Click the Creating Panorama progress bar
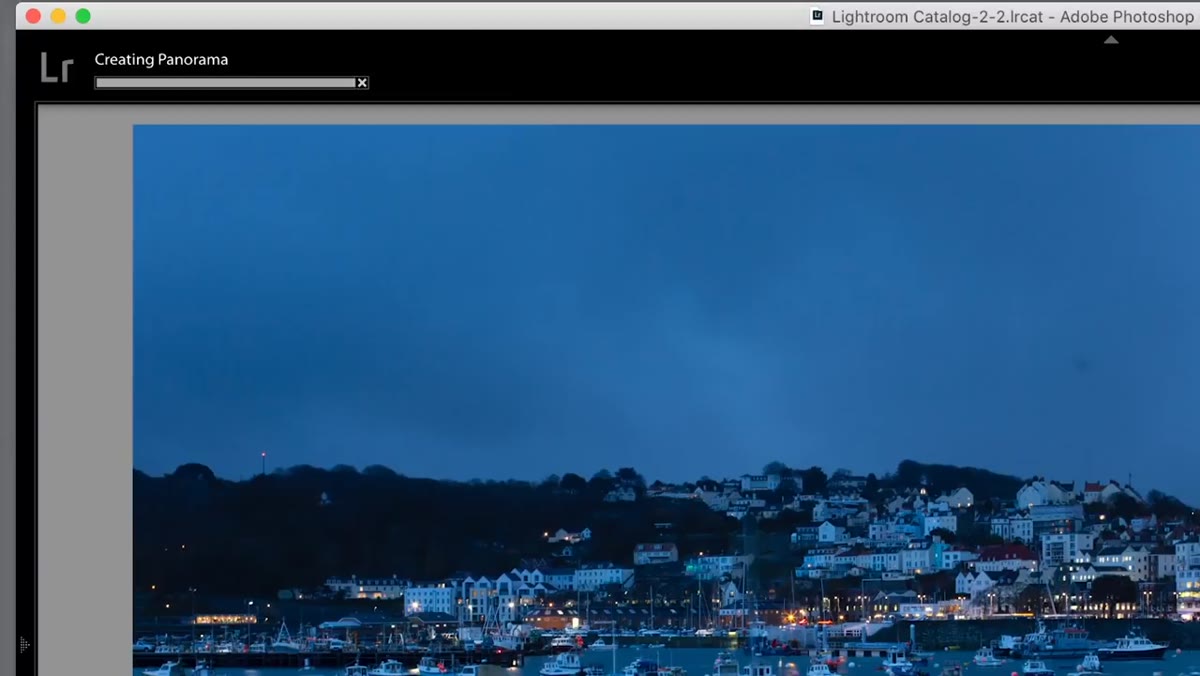Viewport: 1200px width, 676px height. 225,83
